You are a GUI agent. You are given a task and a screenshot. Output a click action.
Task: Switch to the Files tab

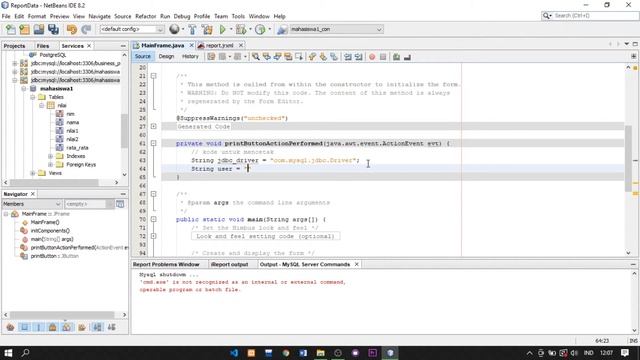click(42, 46)
